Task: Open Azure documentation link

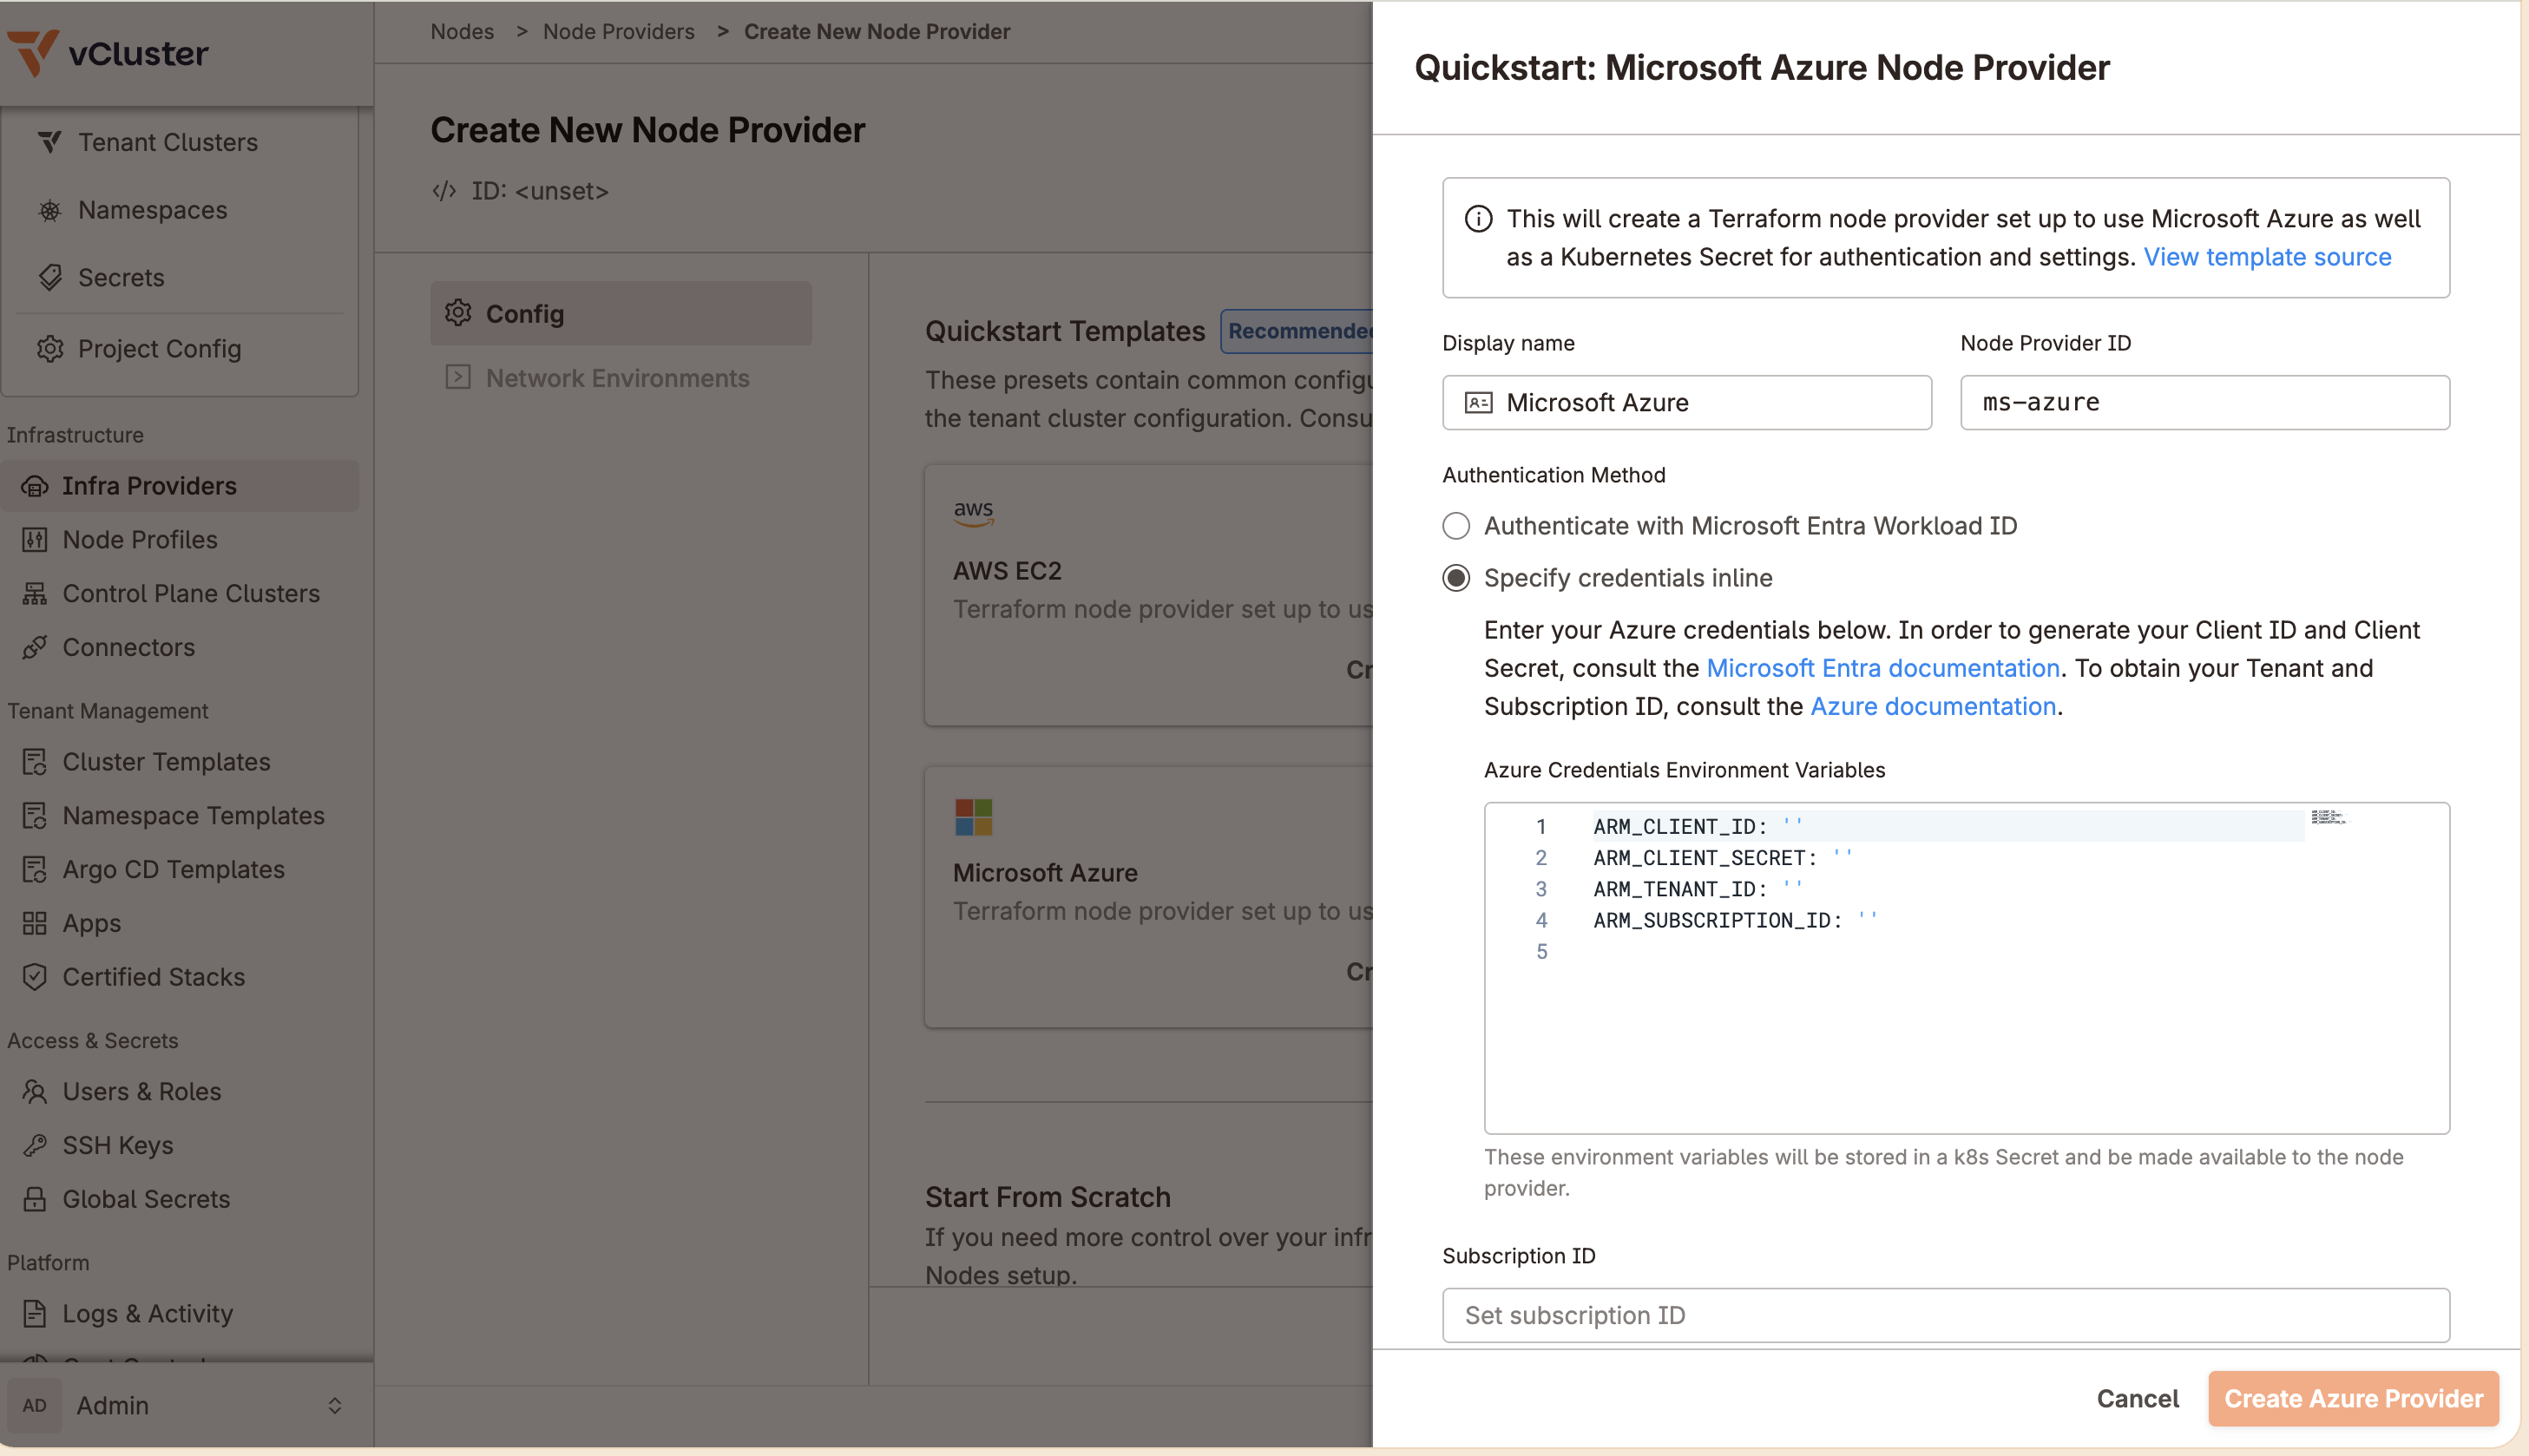Action: 1933,706
